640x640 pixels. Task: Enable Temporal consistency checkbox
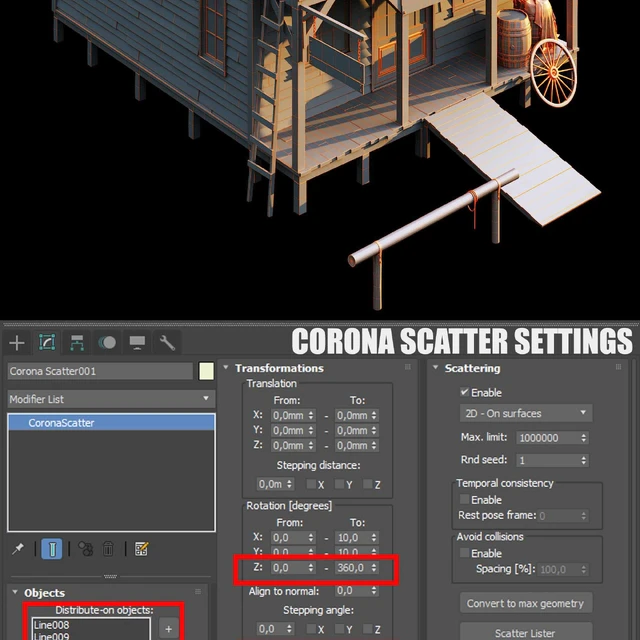(x=464, y=499)
